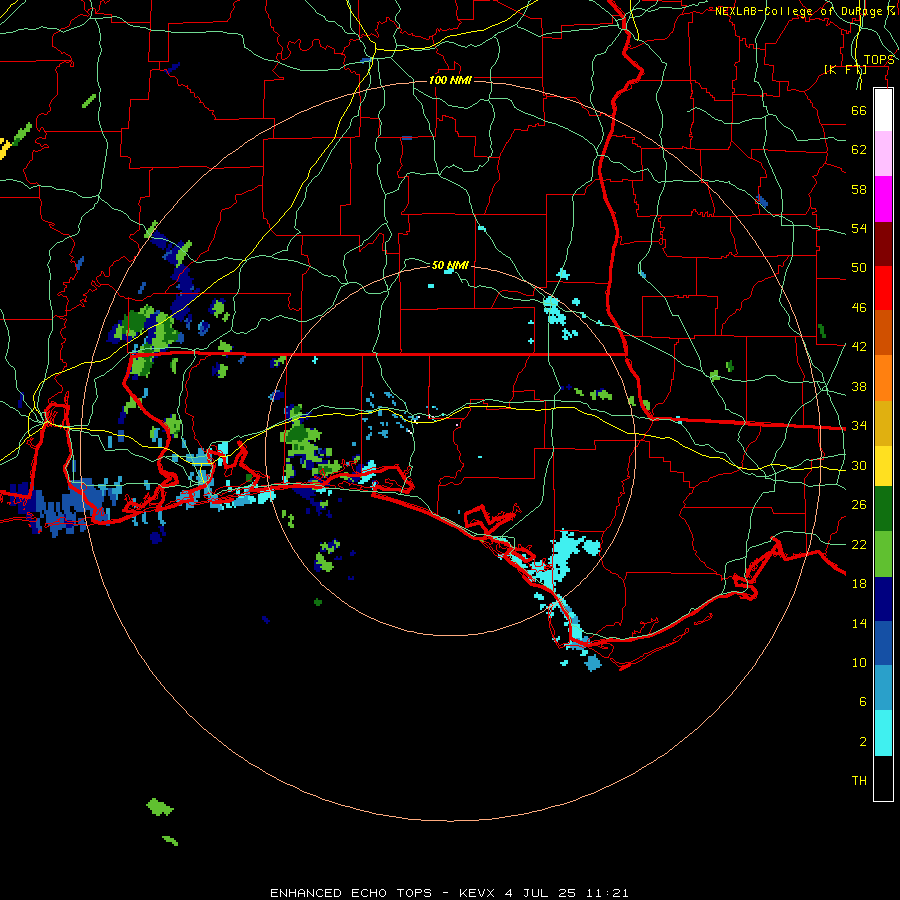
Task: Click the 'TOPS' legend title
Action: 879,60
